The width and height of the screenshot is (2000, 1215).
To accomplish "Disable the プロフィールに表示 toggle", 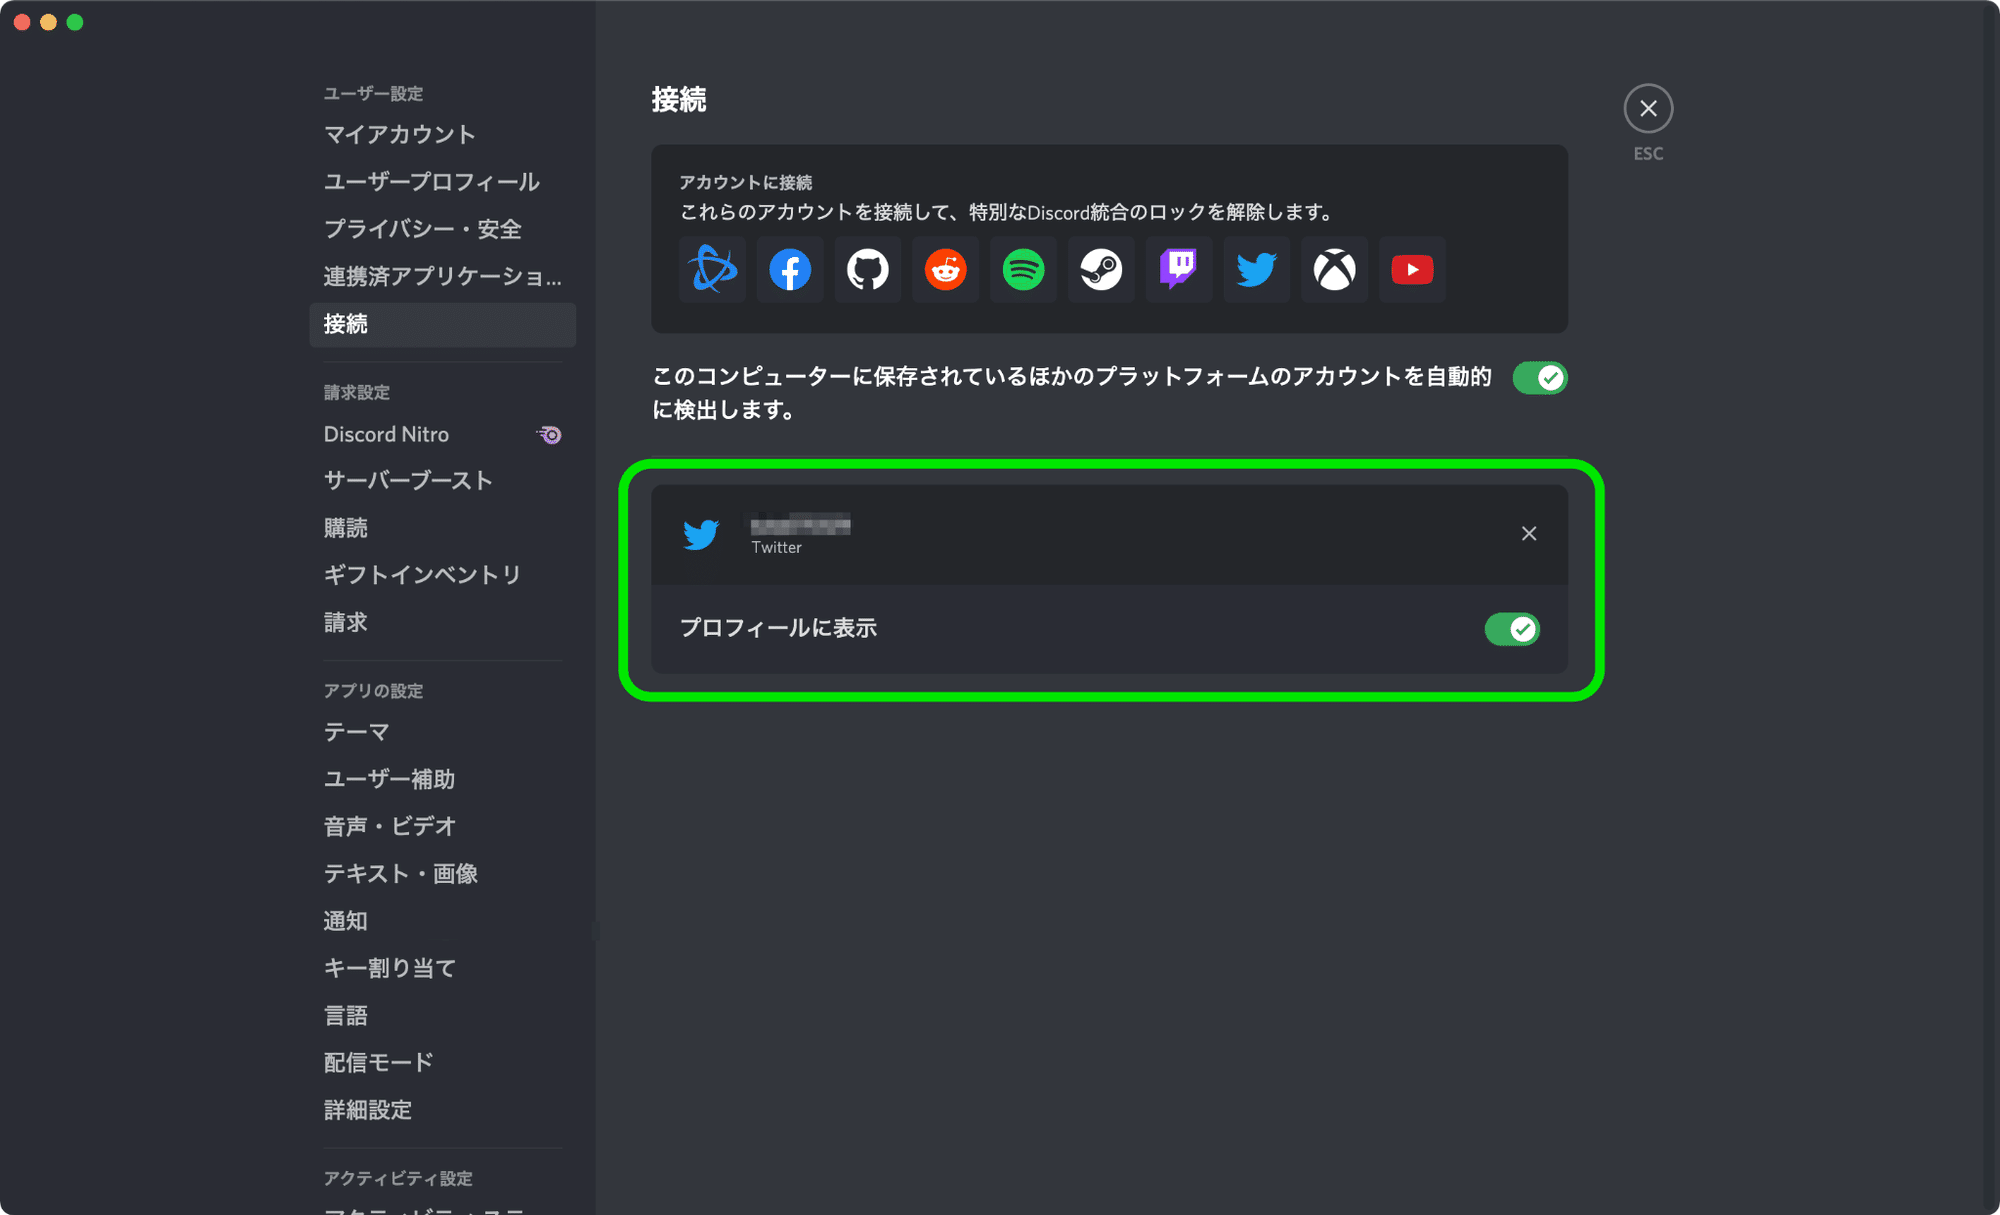I will pyautogui.click(x=1512, y=628).
